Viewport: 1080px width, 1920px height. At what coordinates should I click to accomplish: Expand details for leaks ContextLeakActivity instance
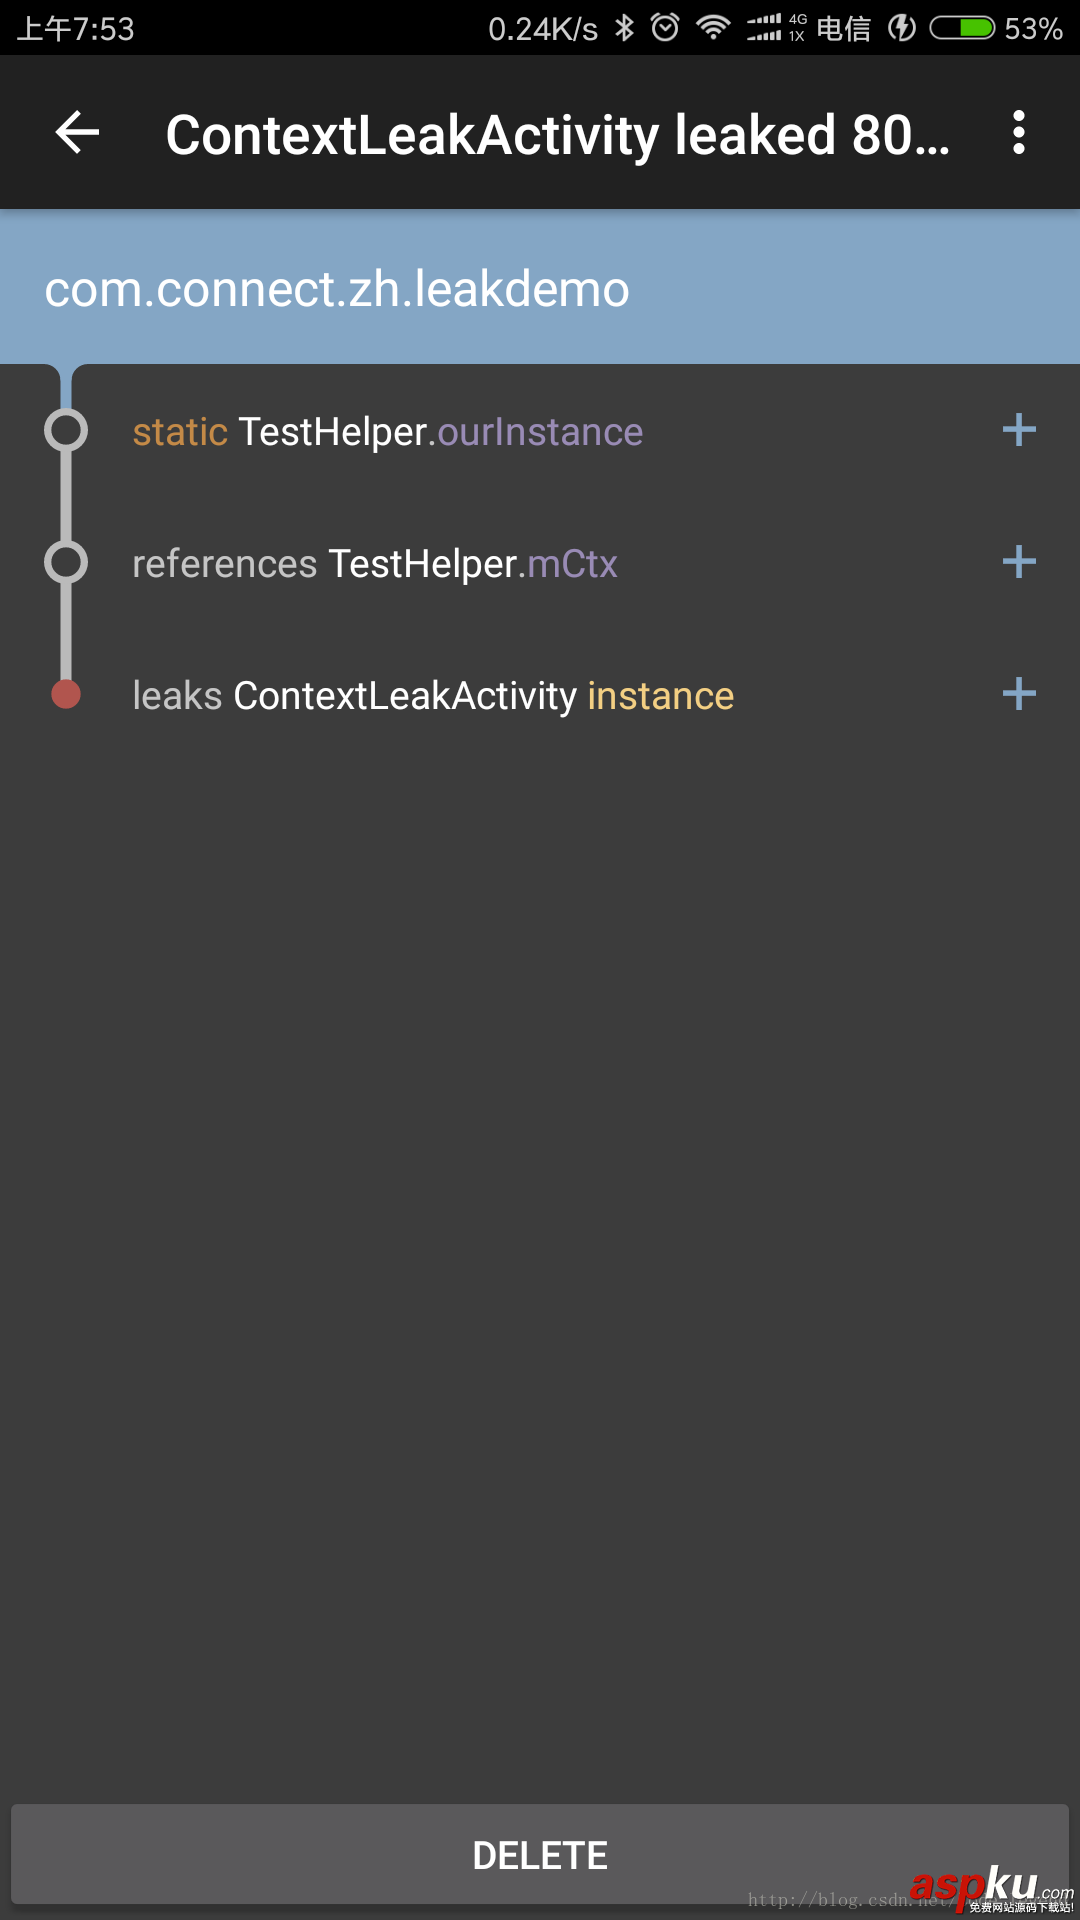coord(1019,694)
